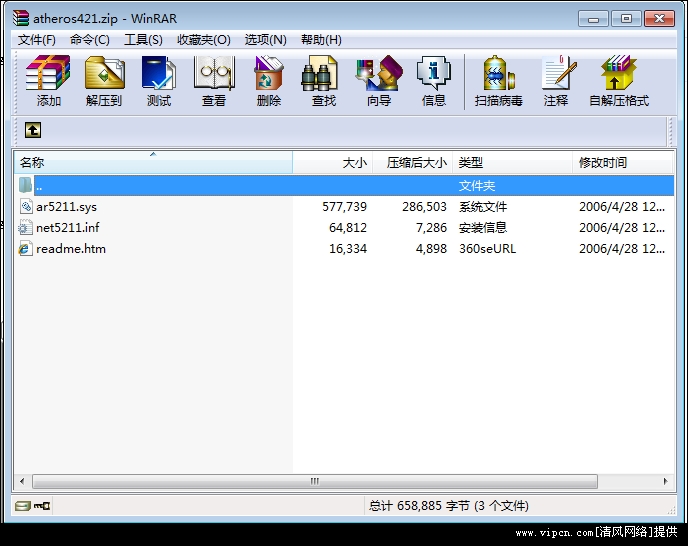Click the 自解压格式 (SFX) icon
Screen dimensions: 688x546
pyautogui.click(x=619, y=81)
